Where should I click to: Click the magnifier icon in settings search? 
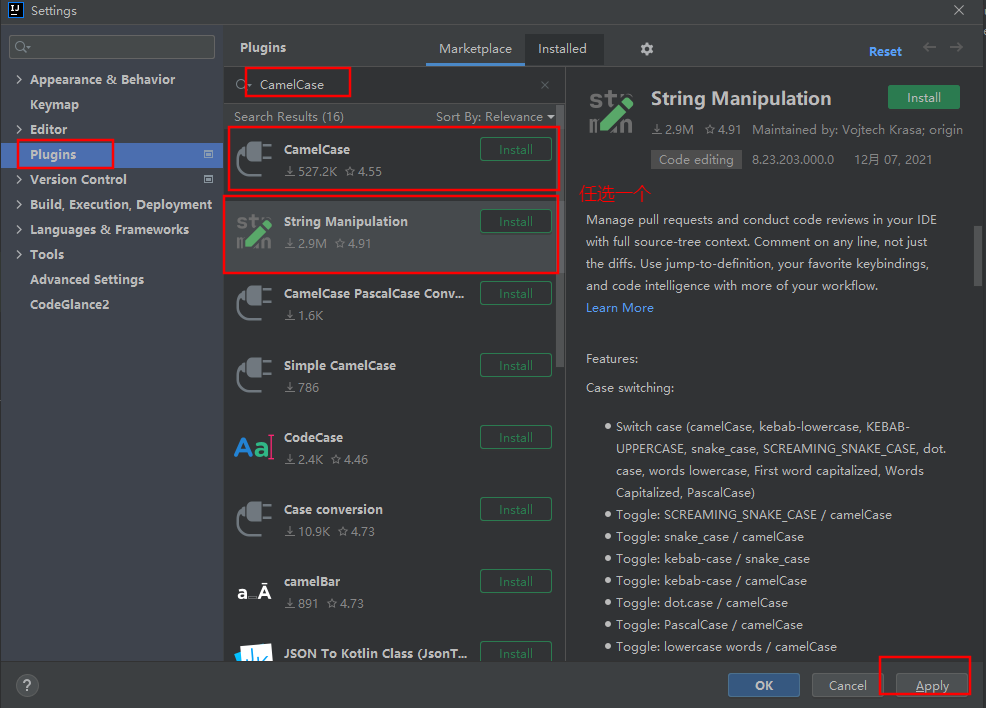pyautogui.click(x=22, y=47)
